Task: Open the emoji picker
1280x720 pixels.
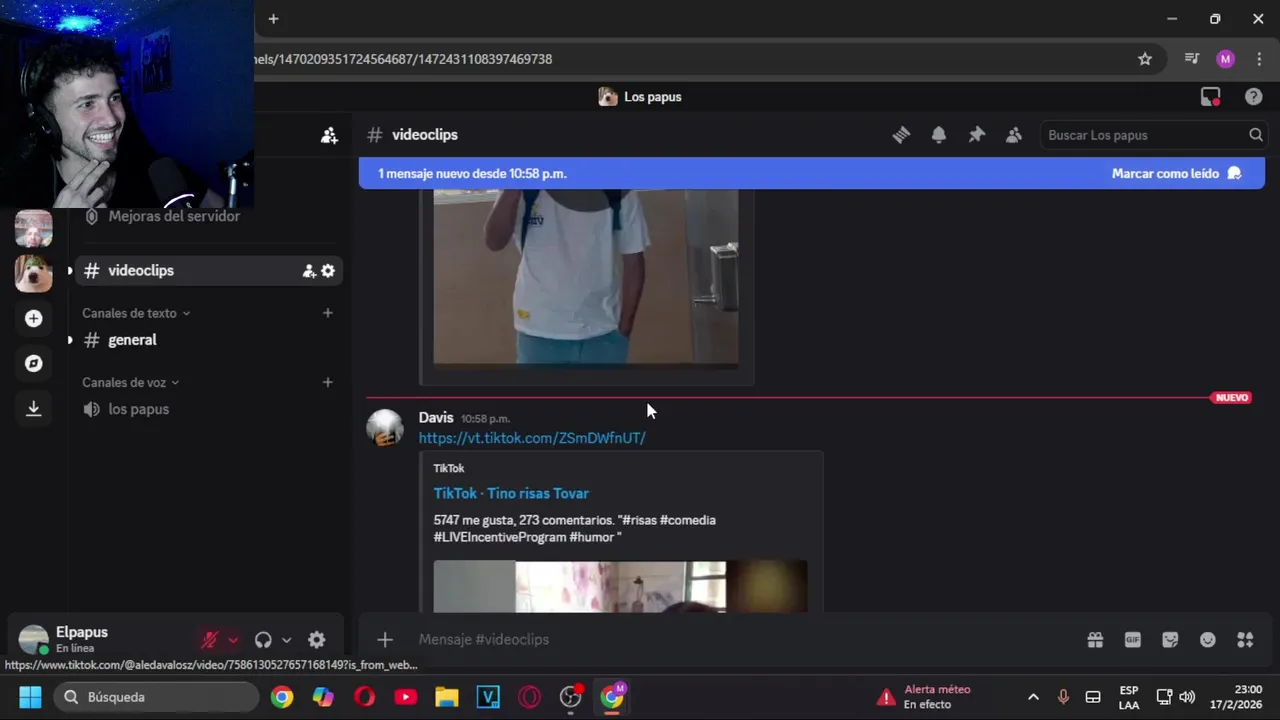Action: coord(1208,640)
